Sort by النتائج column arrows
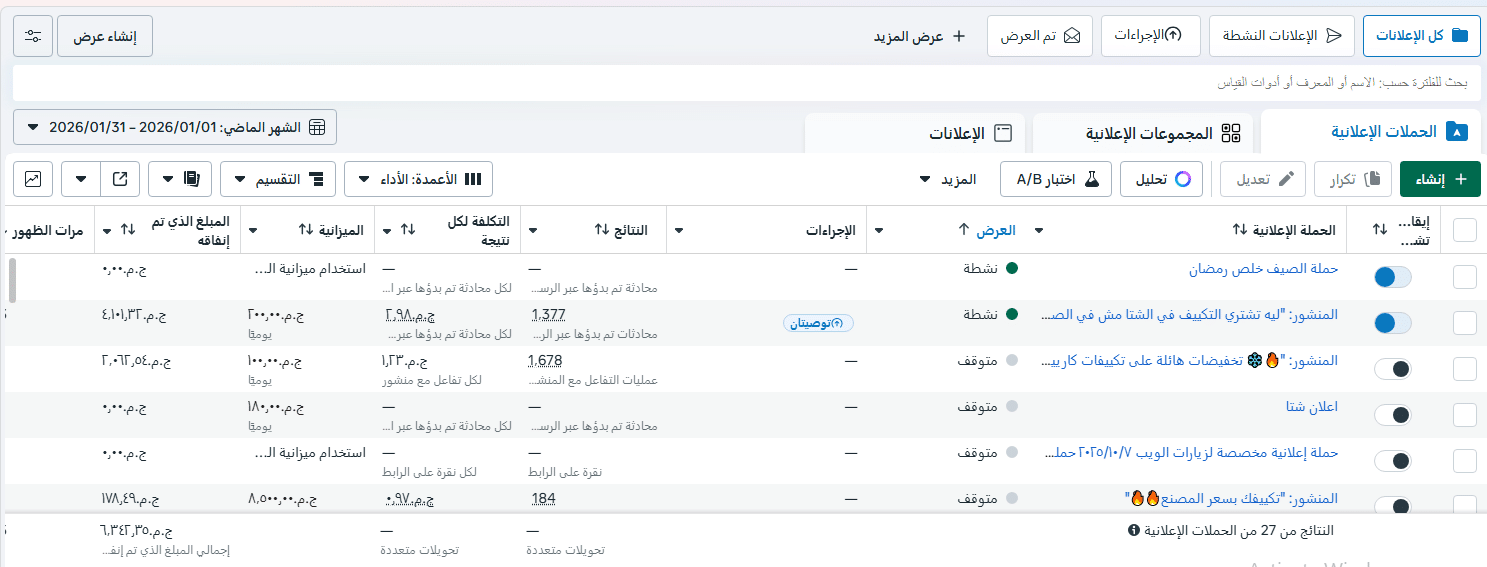The width and height of the screenshot is (1487, 567). click(x=601, y=231)
